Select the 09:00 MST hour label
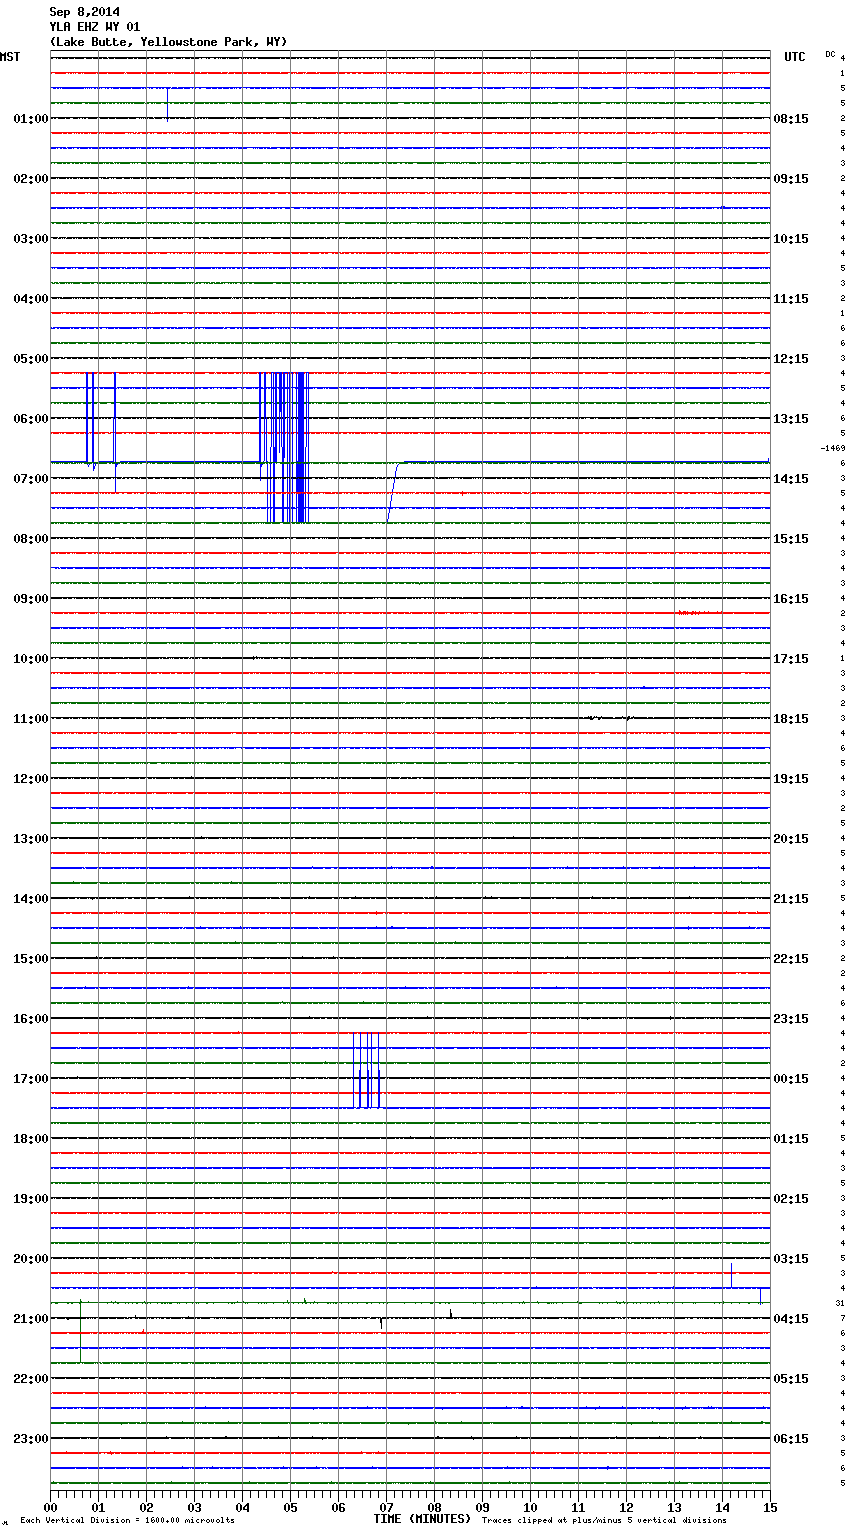Image resolution: width=850 pixels, height=1534 pixels. tap(31, 599)
